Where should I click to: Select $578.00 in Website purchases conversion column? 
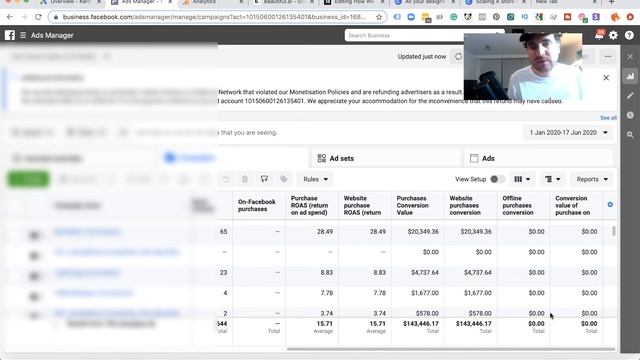480,313
